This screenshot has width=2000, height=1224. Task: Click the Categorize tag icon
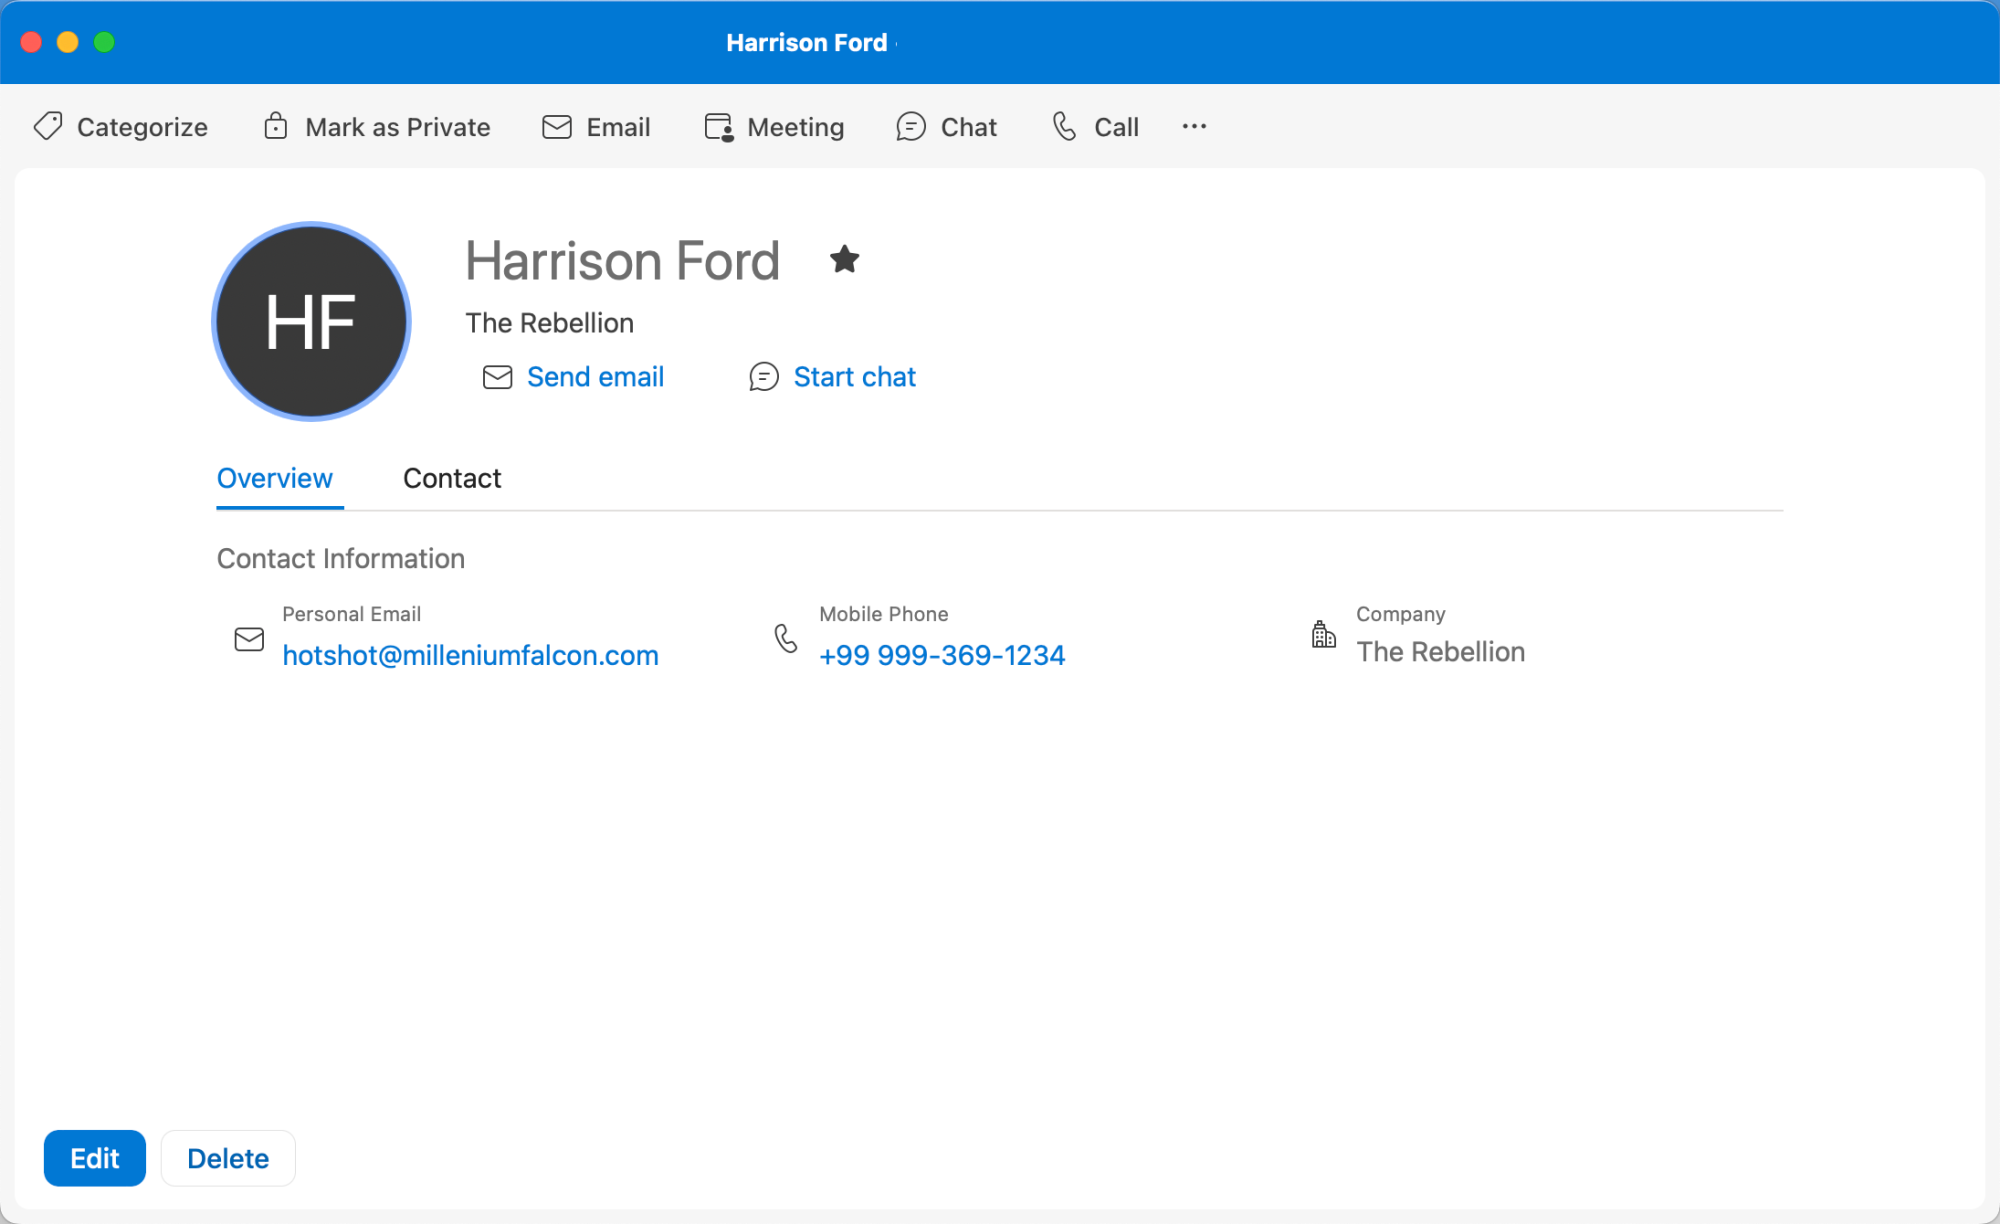click(x=48, y=126)
